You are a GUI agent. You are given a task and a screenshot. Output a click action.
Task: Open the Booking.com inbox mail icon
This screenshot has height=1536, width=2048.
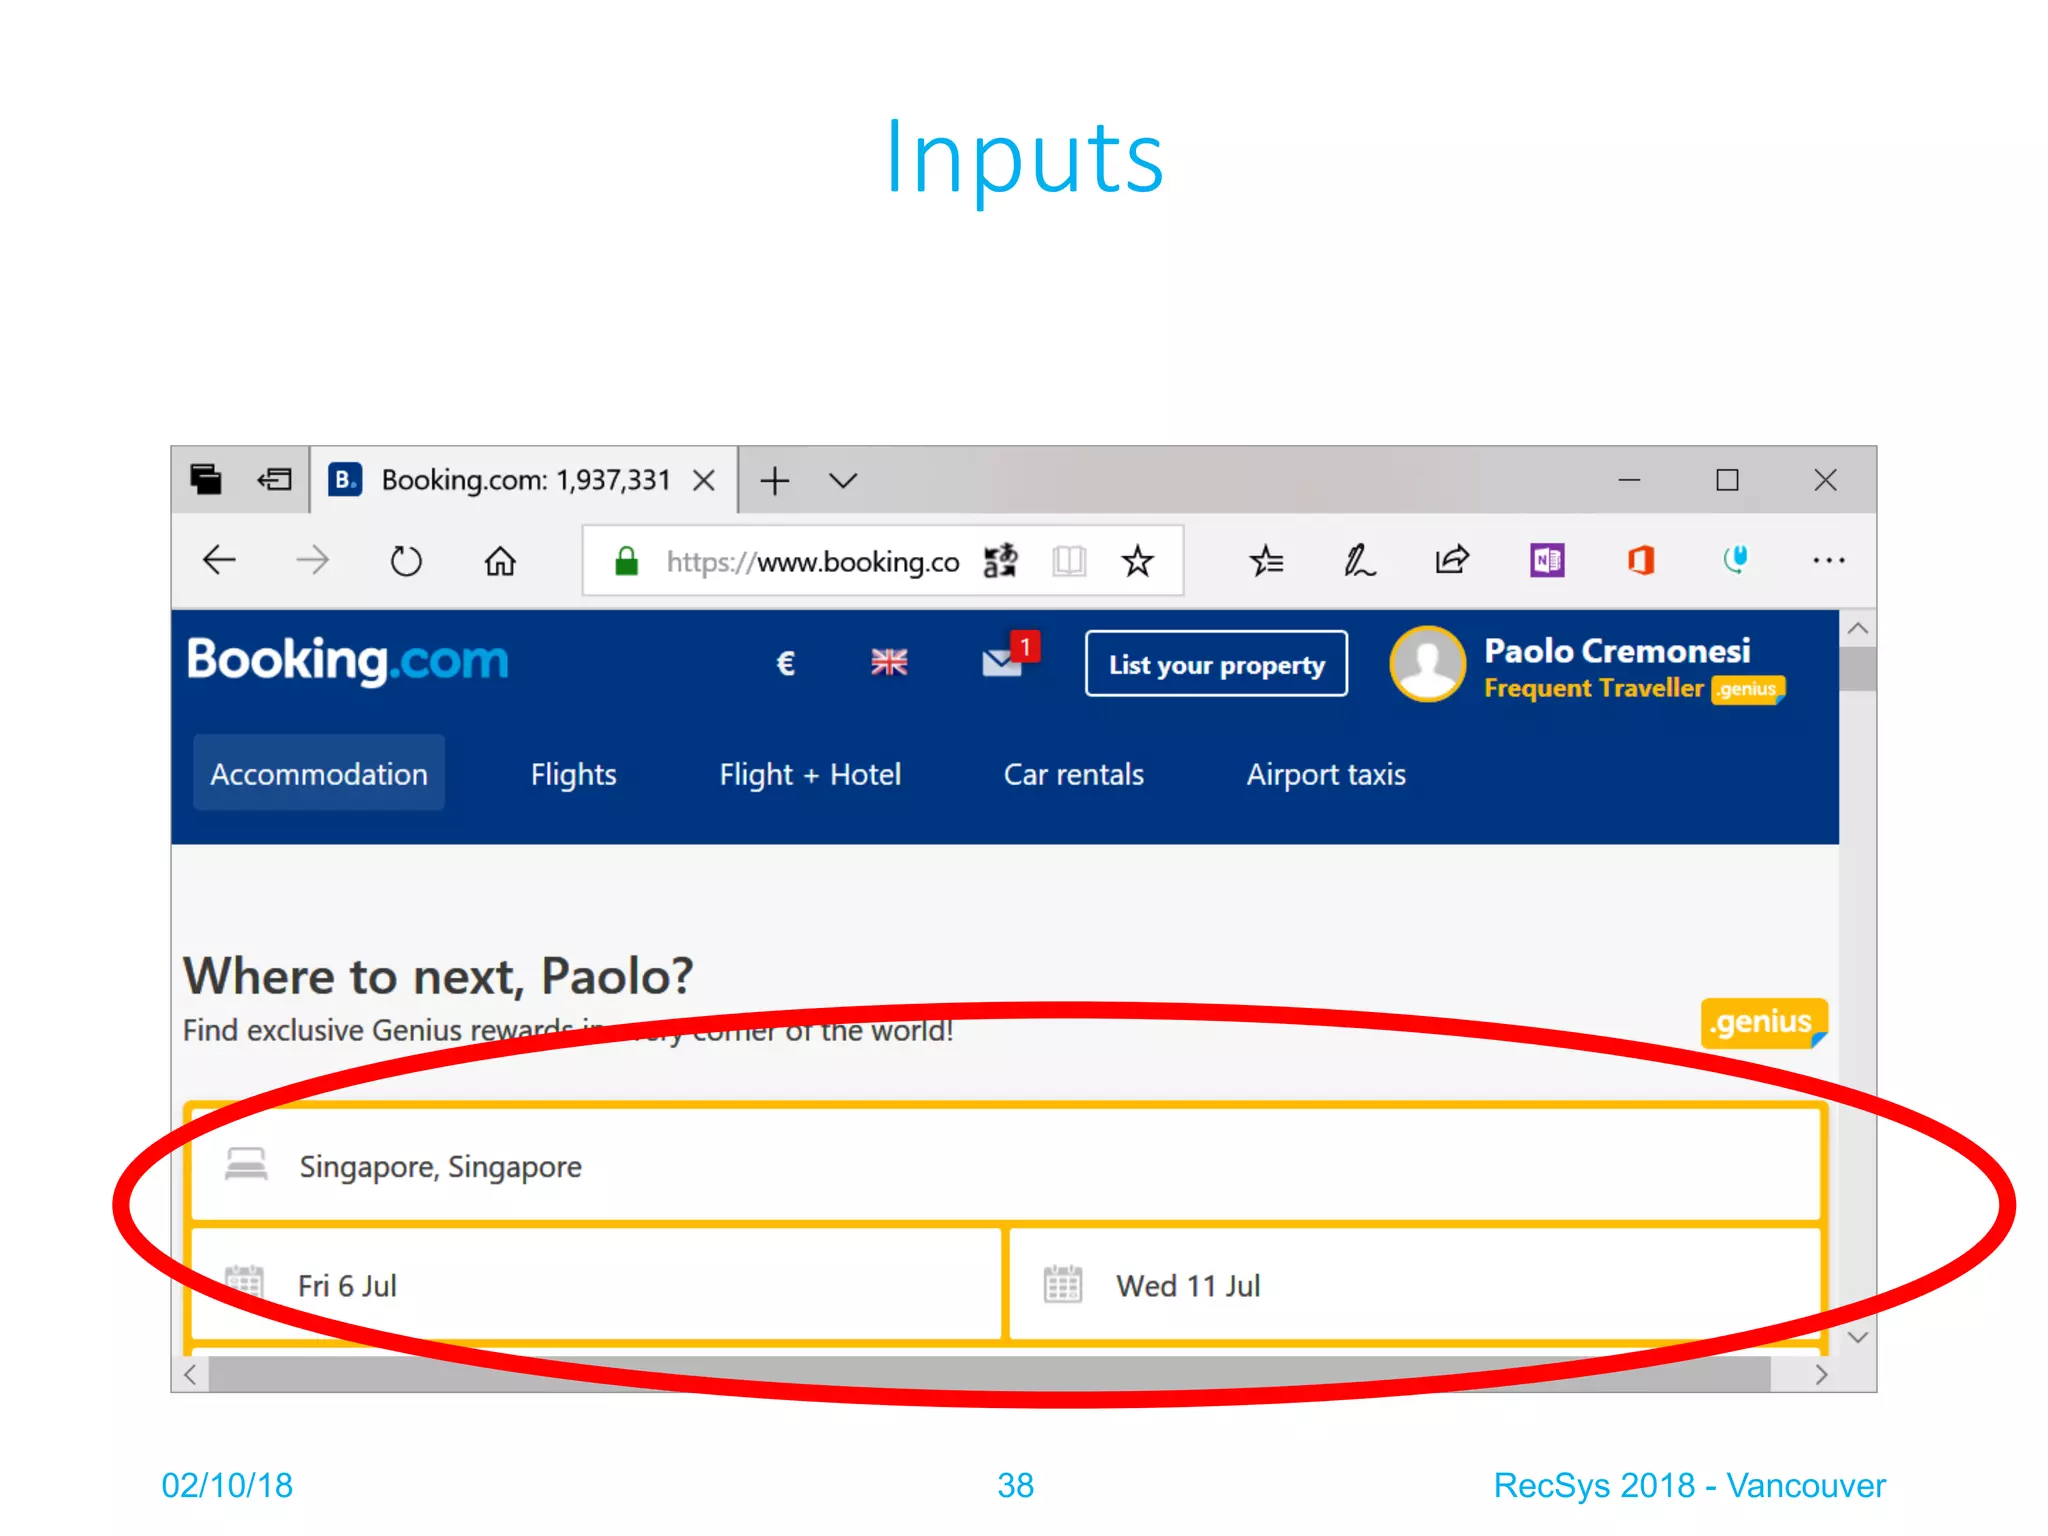coord(1002,662)
